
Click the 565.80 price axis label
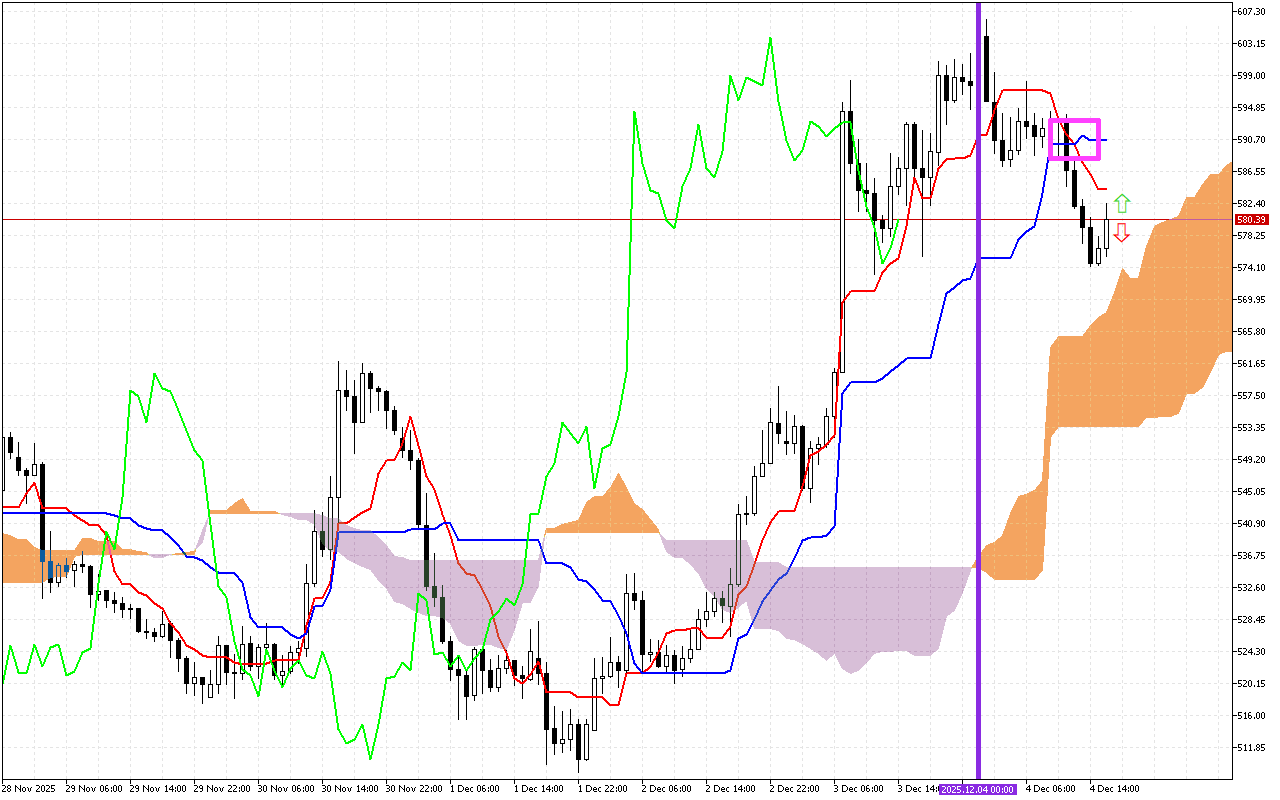click(1252, 331)
